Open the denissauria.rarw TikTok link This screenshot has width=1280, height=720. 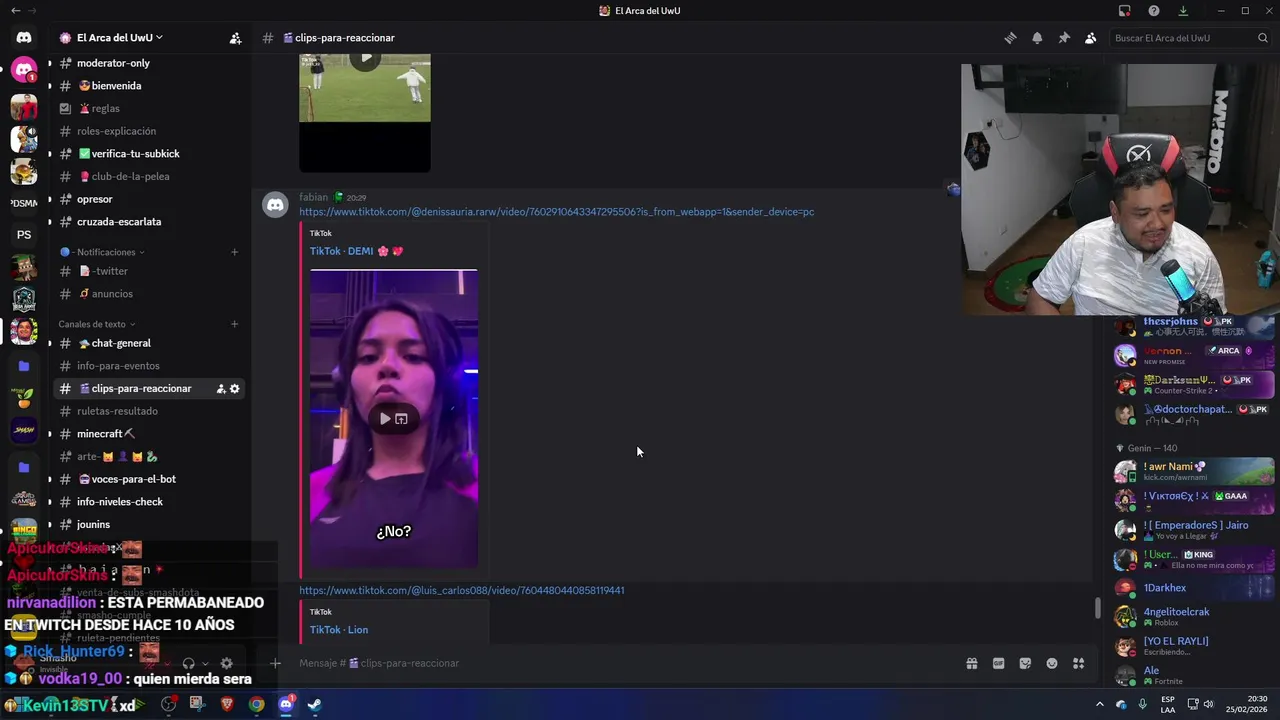click(556, 212)
